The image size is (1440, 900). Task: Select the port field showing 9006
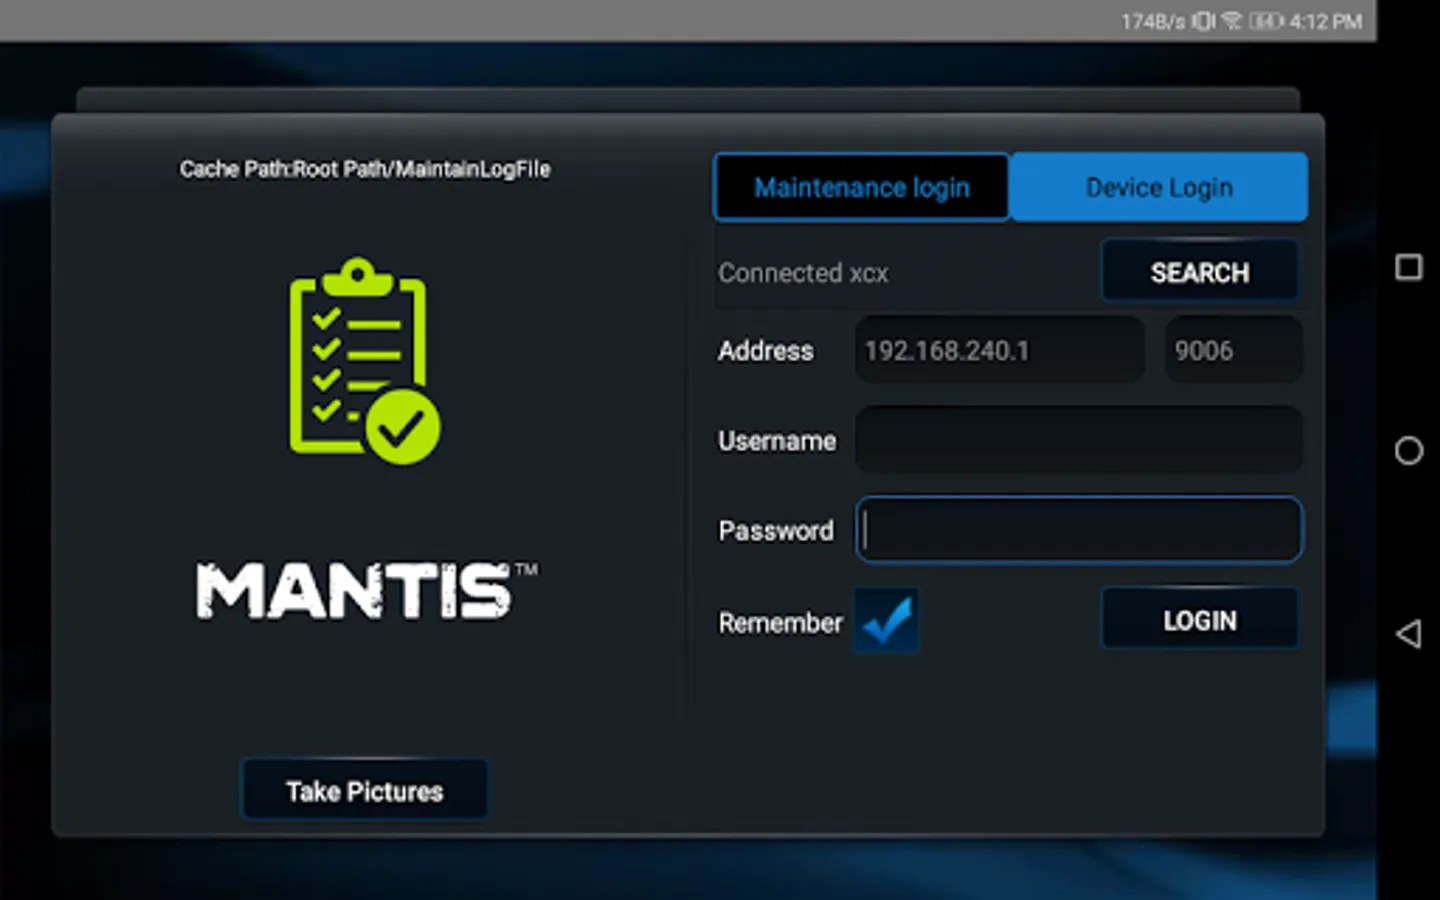(x=1234, y=350)
